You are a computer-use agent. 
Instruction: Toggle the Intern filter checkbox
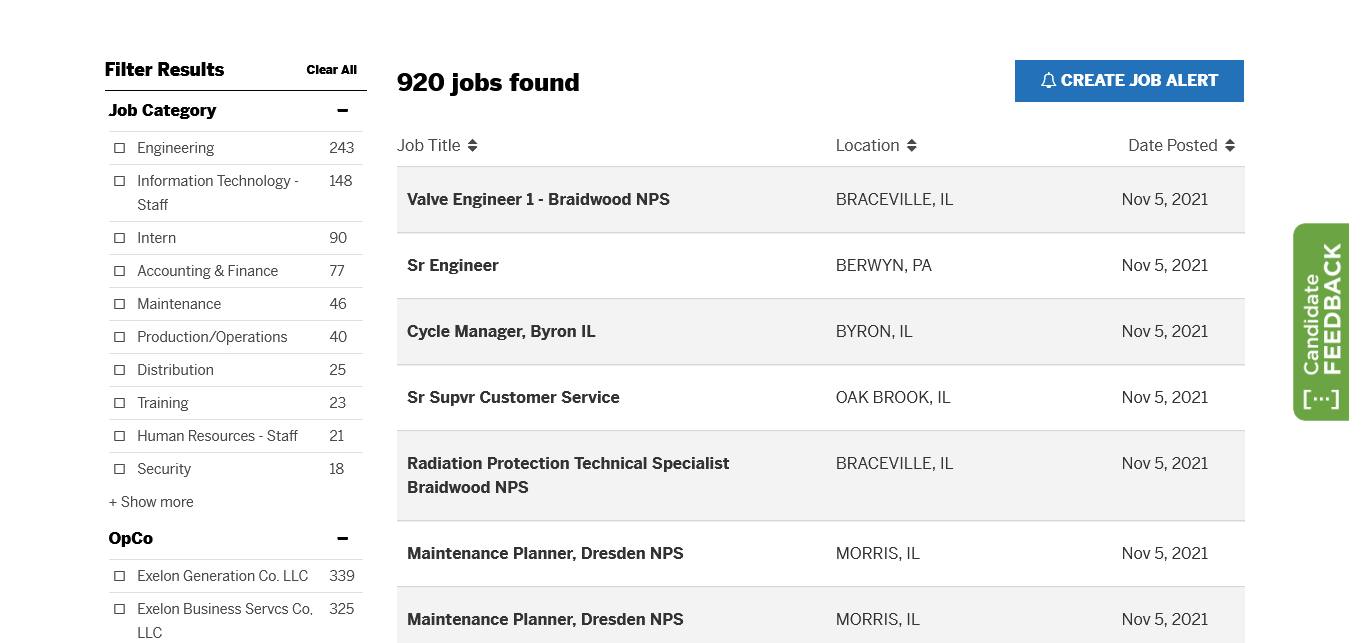point(120,238)
